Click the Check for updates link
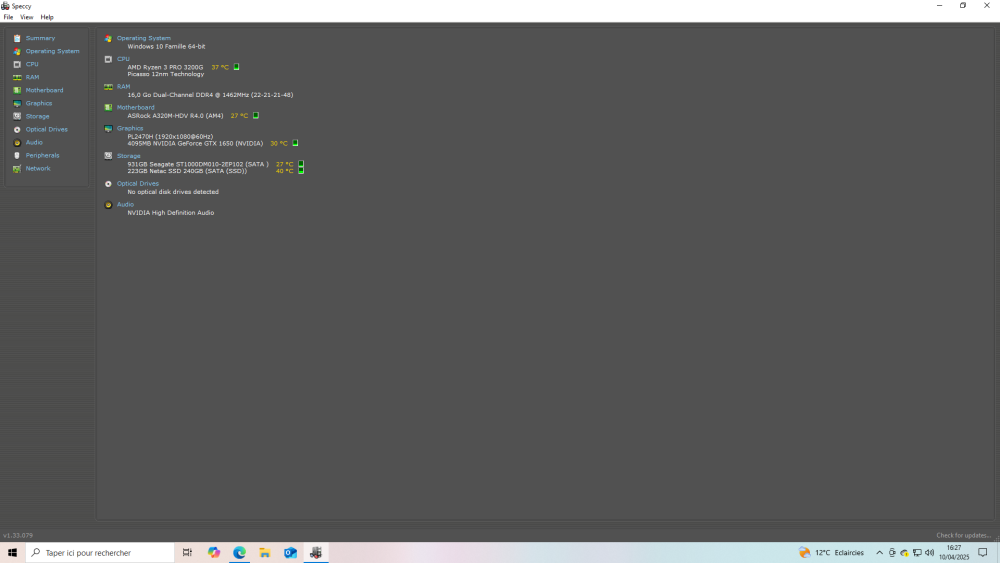This screenshot has height=563, width=1000. tap(963, 535)
